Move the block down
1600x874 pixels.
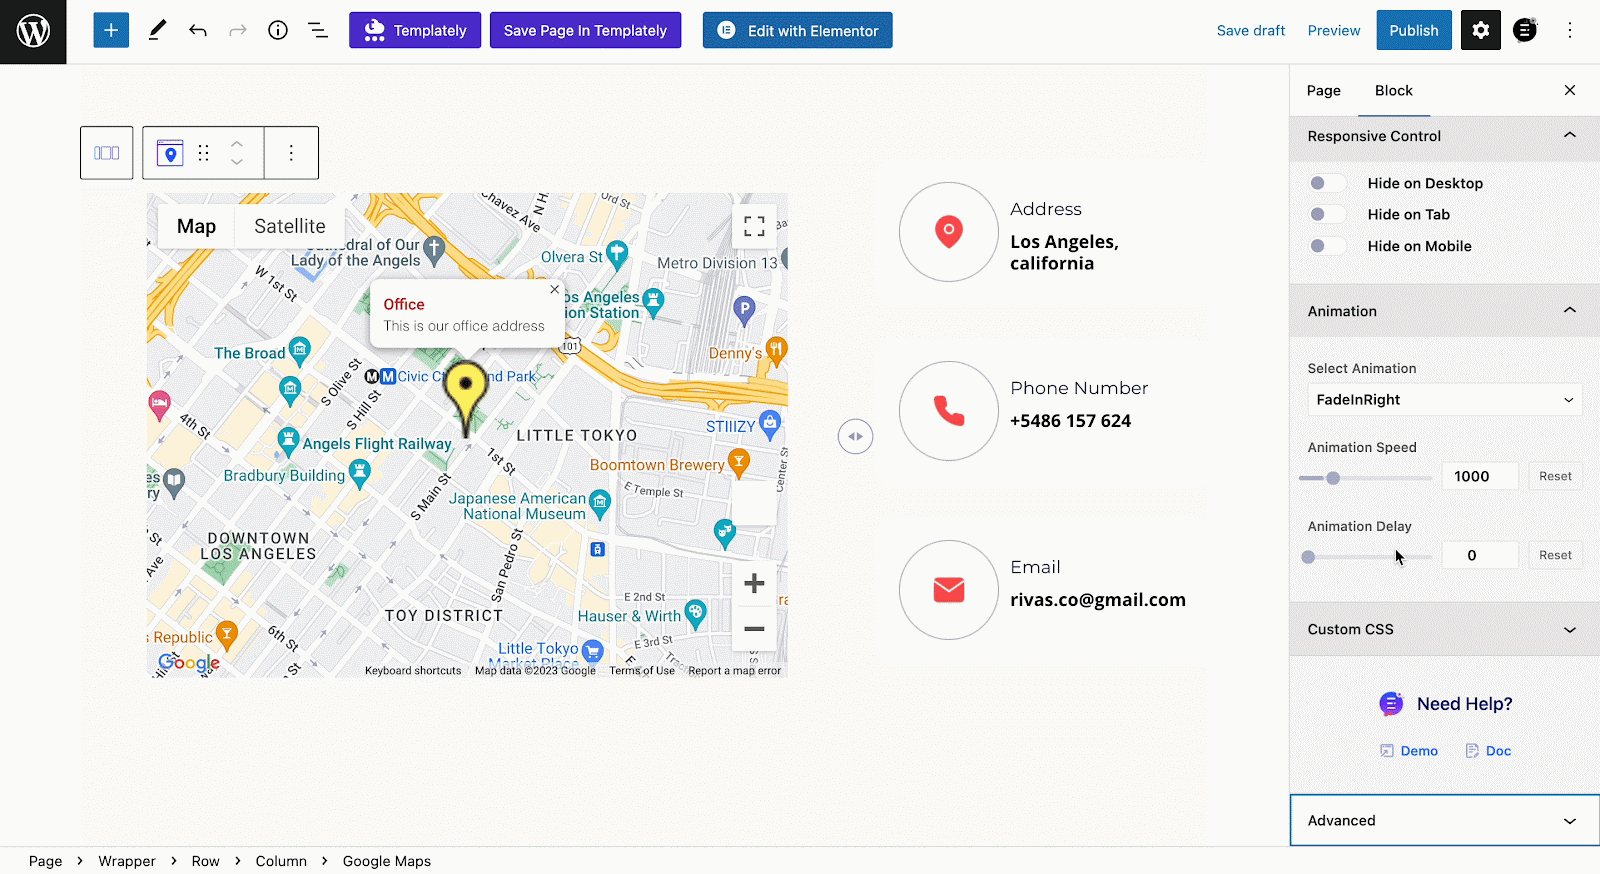(237, 162)
